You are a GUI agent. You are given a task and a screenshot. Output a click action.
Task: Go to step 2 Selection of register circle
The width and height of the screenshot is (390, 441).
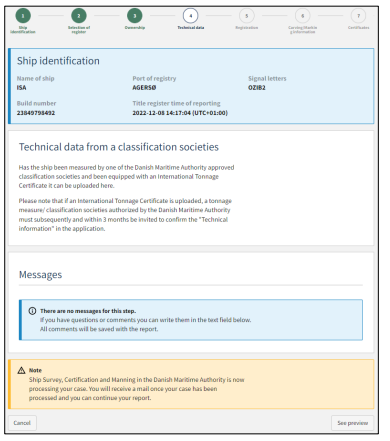pyautogui.click(x=79, y=16)
